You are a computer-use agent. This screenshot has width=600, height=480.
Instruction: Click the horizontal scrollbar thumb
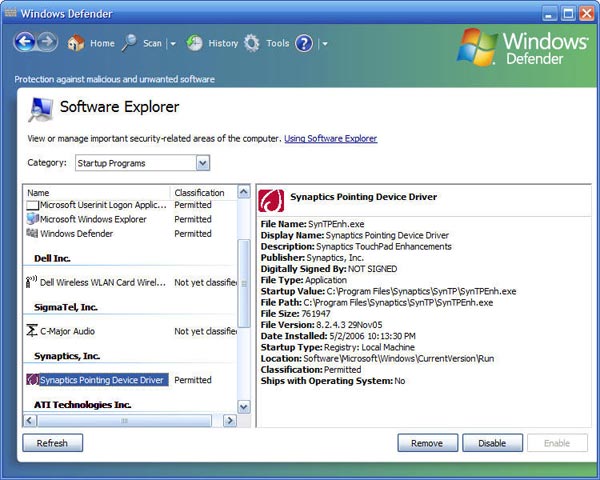(x=124, y=421)
